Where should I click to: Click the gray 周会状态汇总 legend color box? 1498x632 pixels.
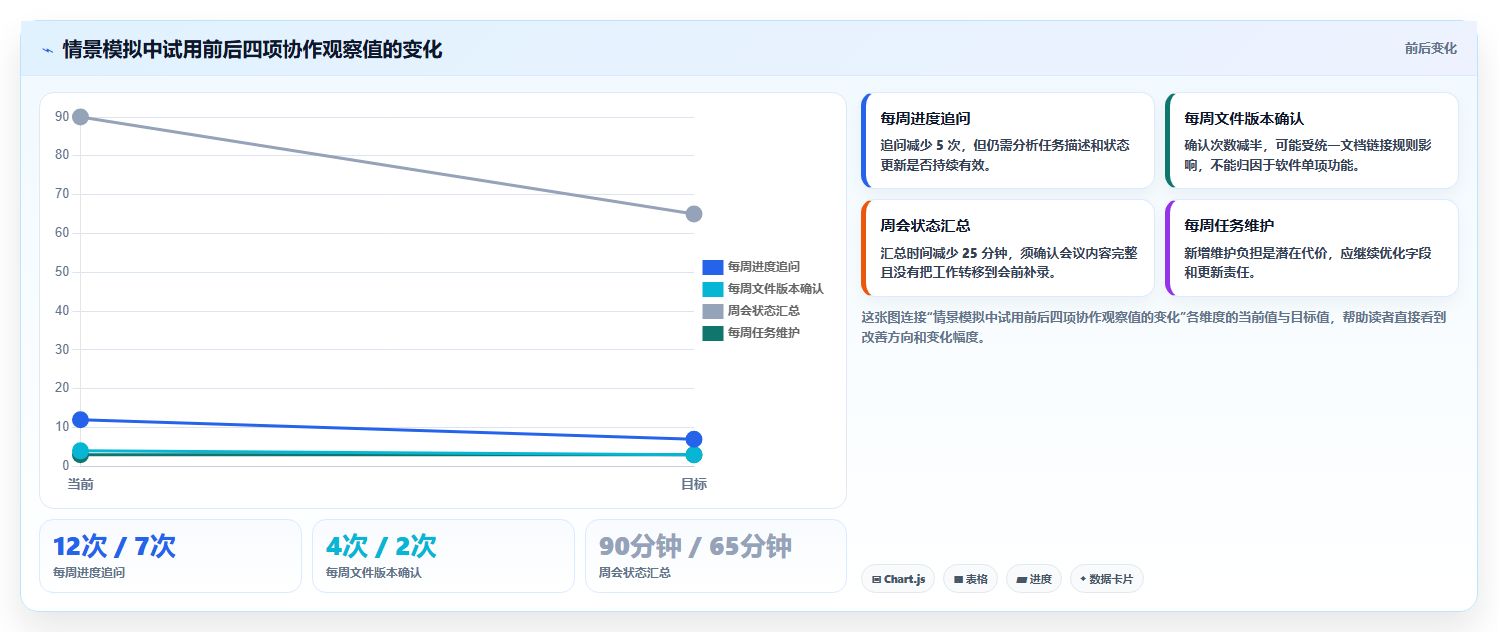(713, 311)
